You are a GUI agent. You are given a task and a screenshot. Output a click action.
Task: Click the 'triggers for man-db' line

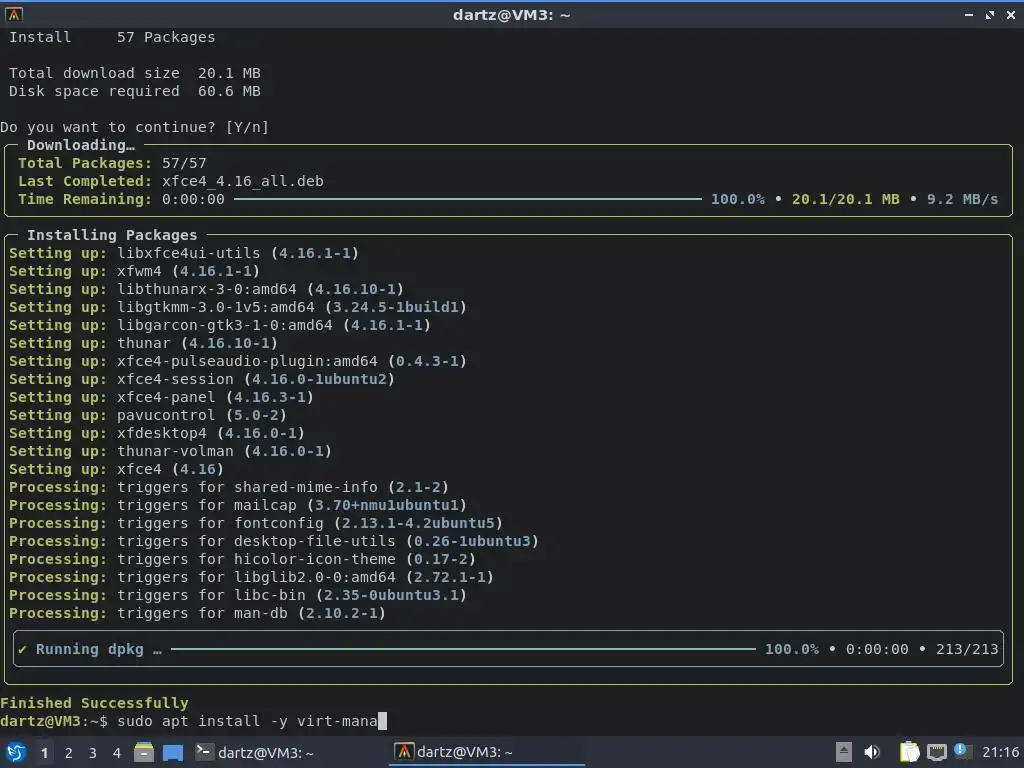click(x=197, y=613)
